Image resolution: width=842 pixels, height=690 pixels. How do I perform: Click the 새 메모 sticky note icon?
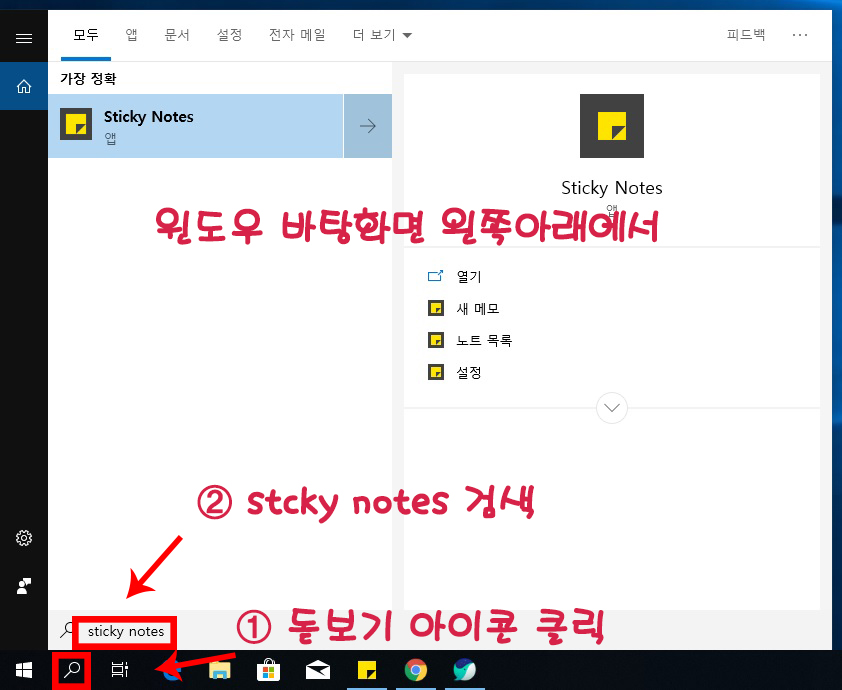click(435, 308)
